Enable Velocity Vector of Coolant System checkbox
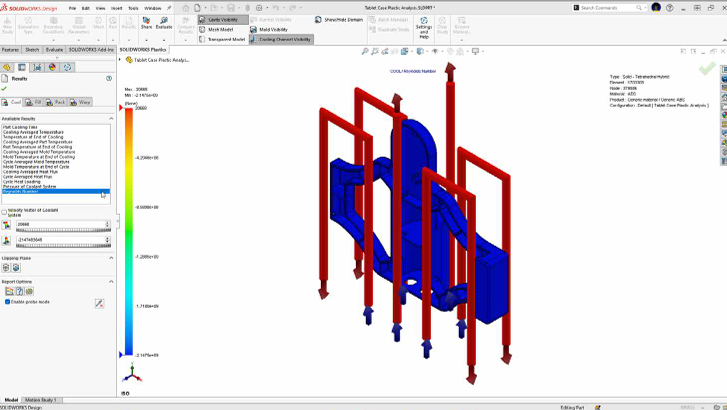 point(4,212)
